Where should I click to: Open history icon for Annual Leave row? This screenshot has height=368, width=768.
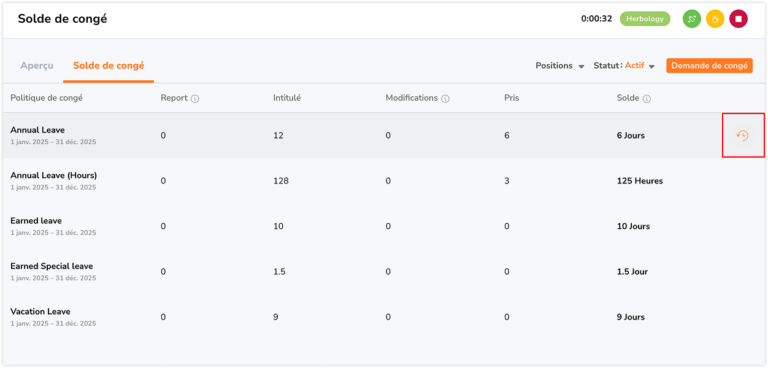tap(743, 136)
